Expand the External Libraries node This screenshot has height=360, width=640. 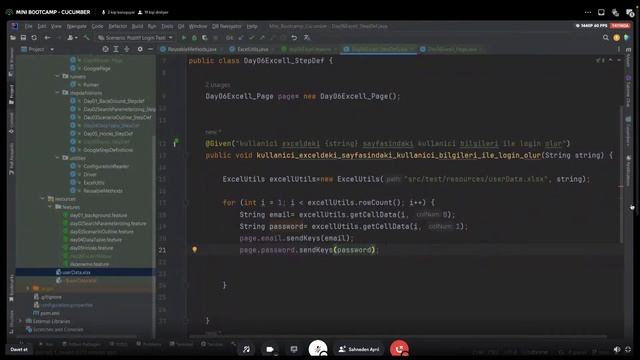(20, 321)
